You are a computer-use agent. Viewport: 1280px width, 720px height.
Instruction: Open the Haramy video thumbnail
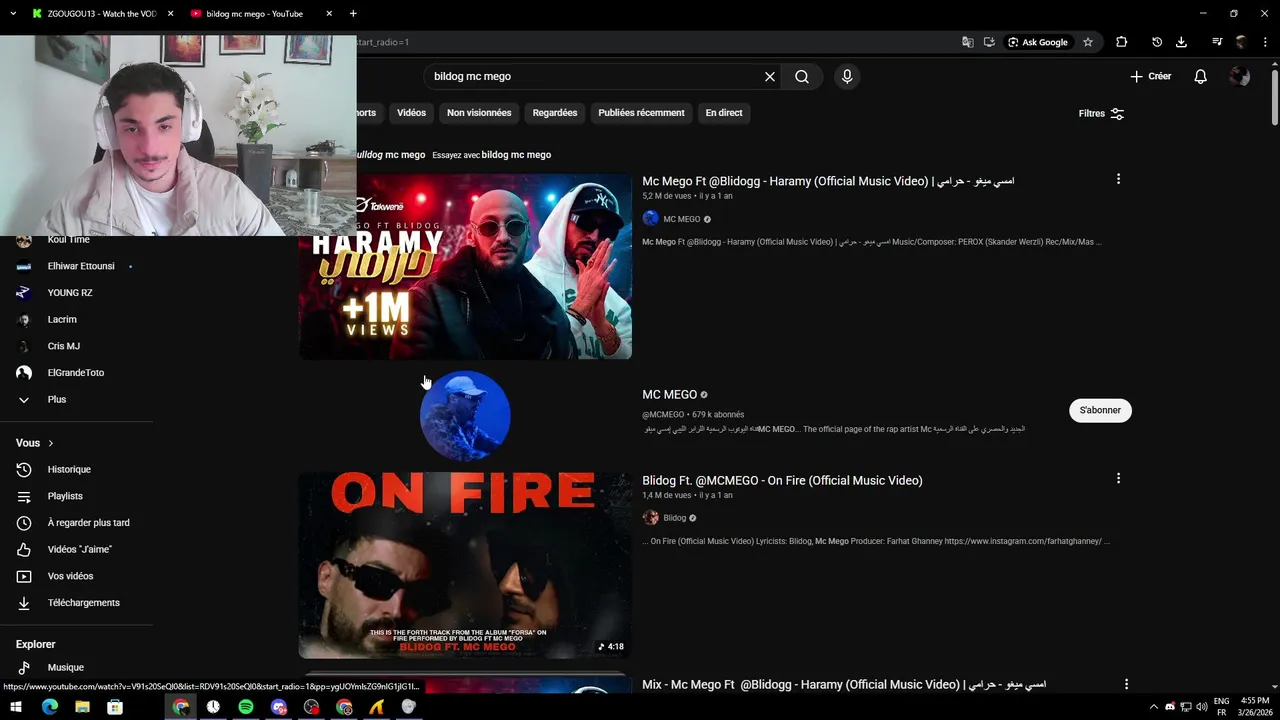(x=465, y=266)
